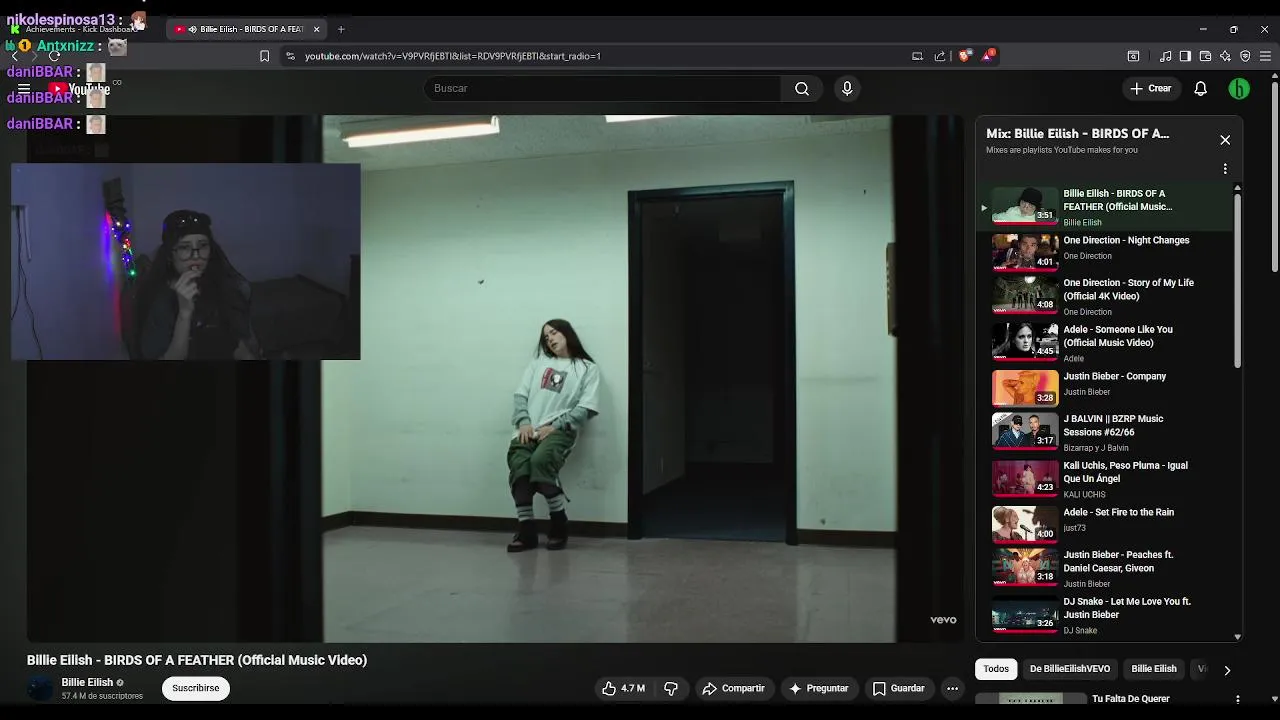Play Adele - Someone Like You
1280x720 pixels.
[1105, 343]
